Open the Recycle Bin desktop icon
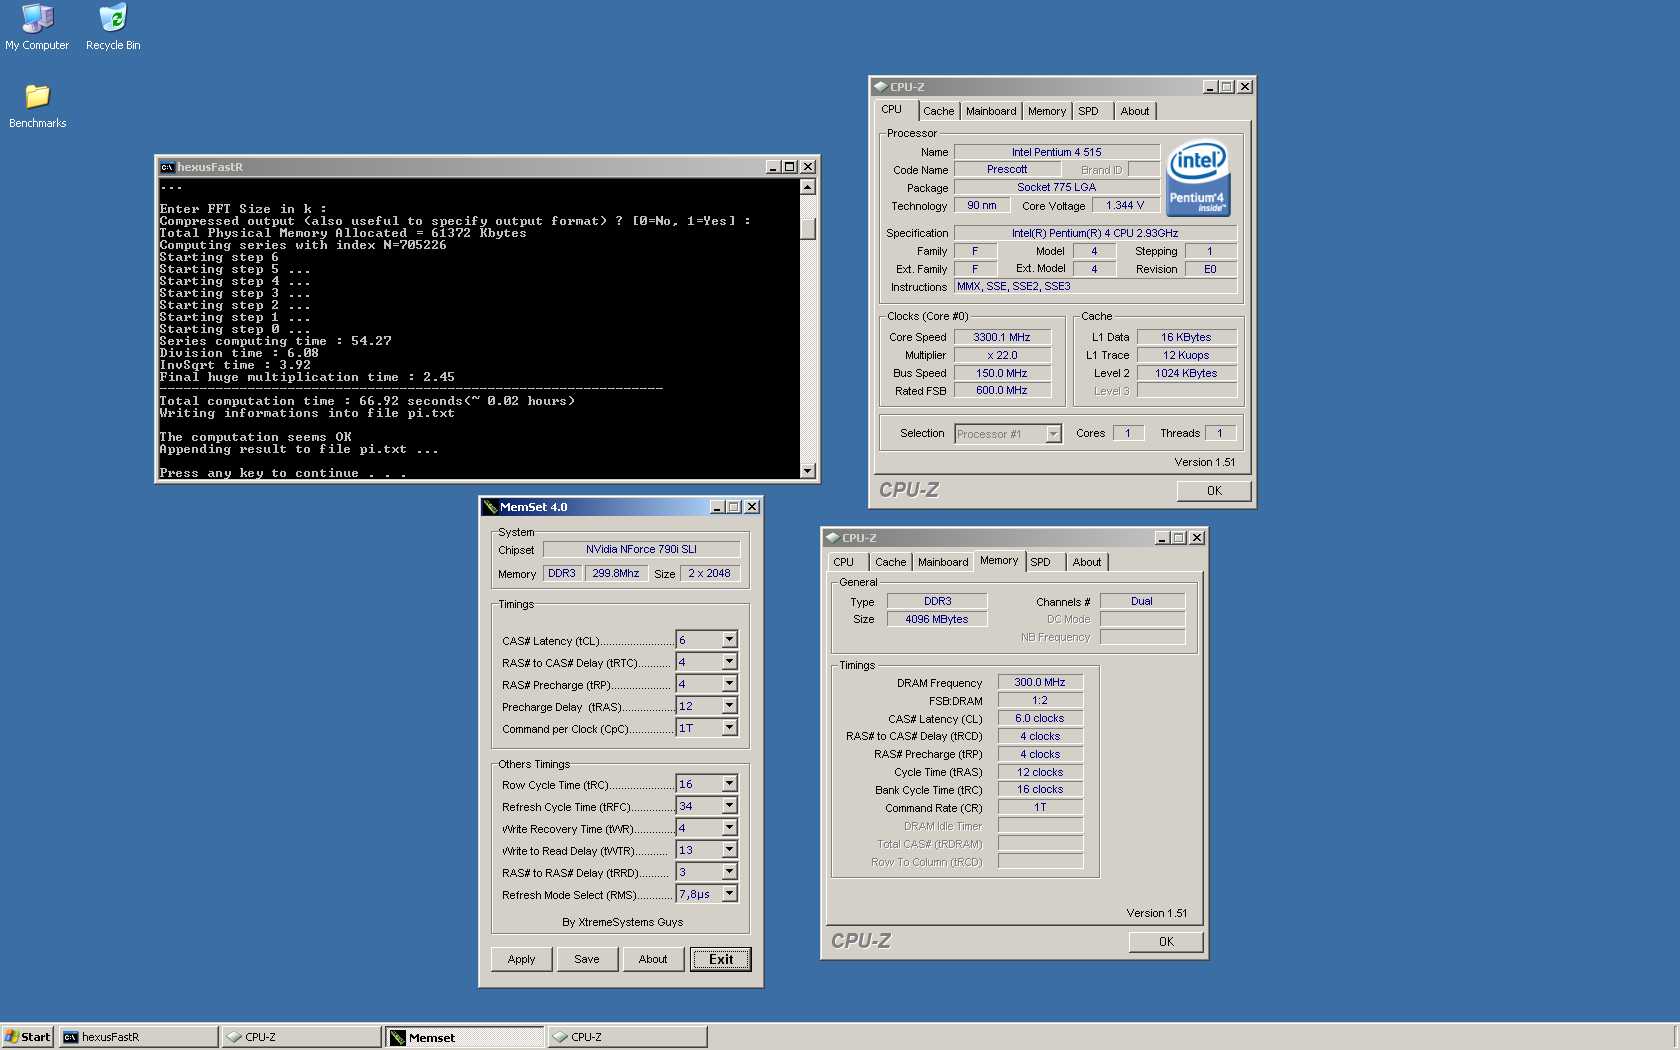The width and height of the screenshot is (1680, 1050). pos(113,27)
